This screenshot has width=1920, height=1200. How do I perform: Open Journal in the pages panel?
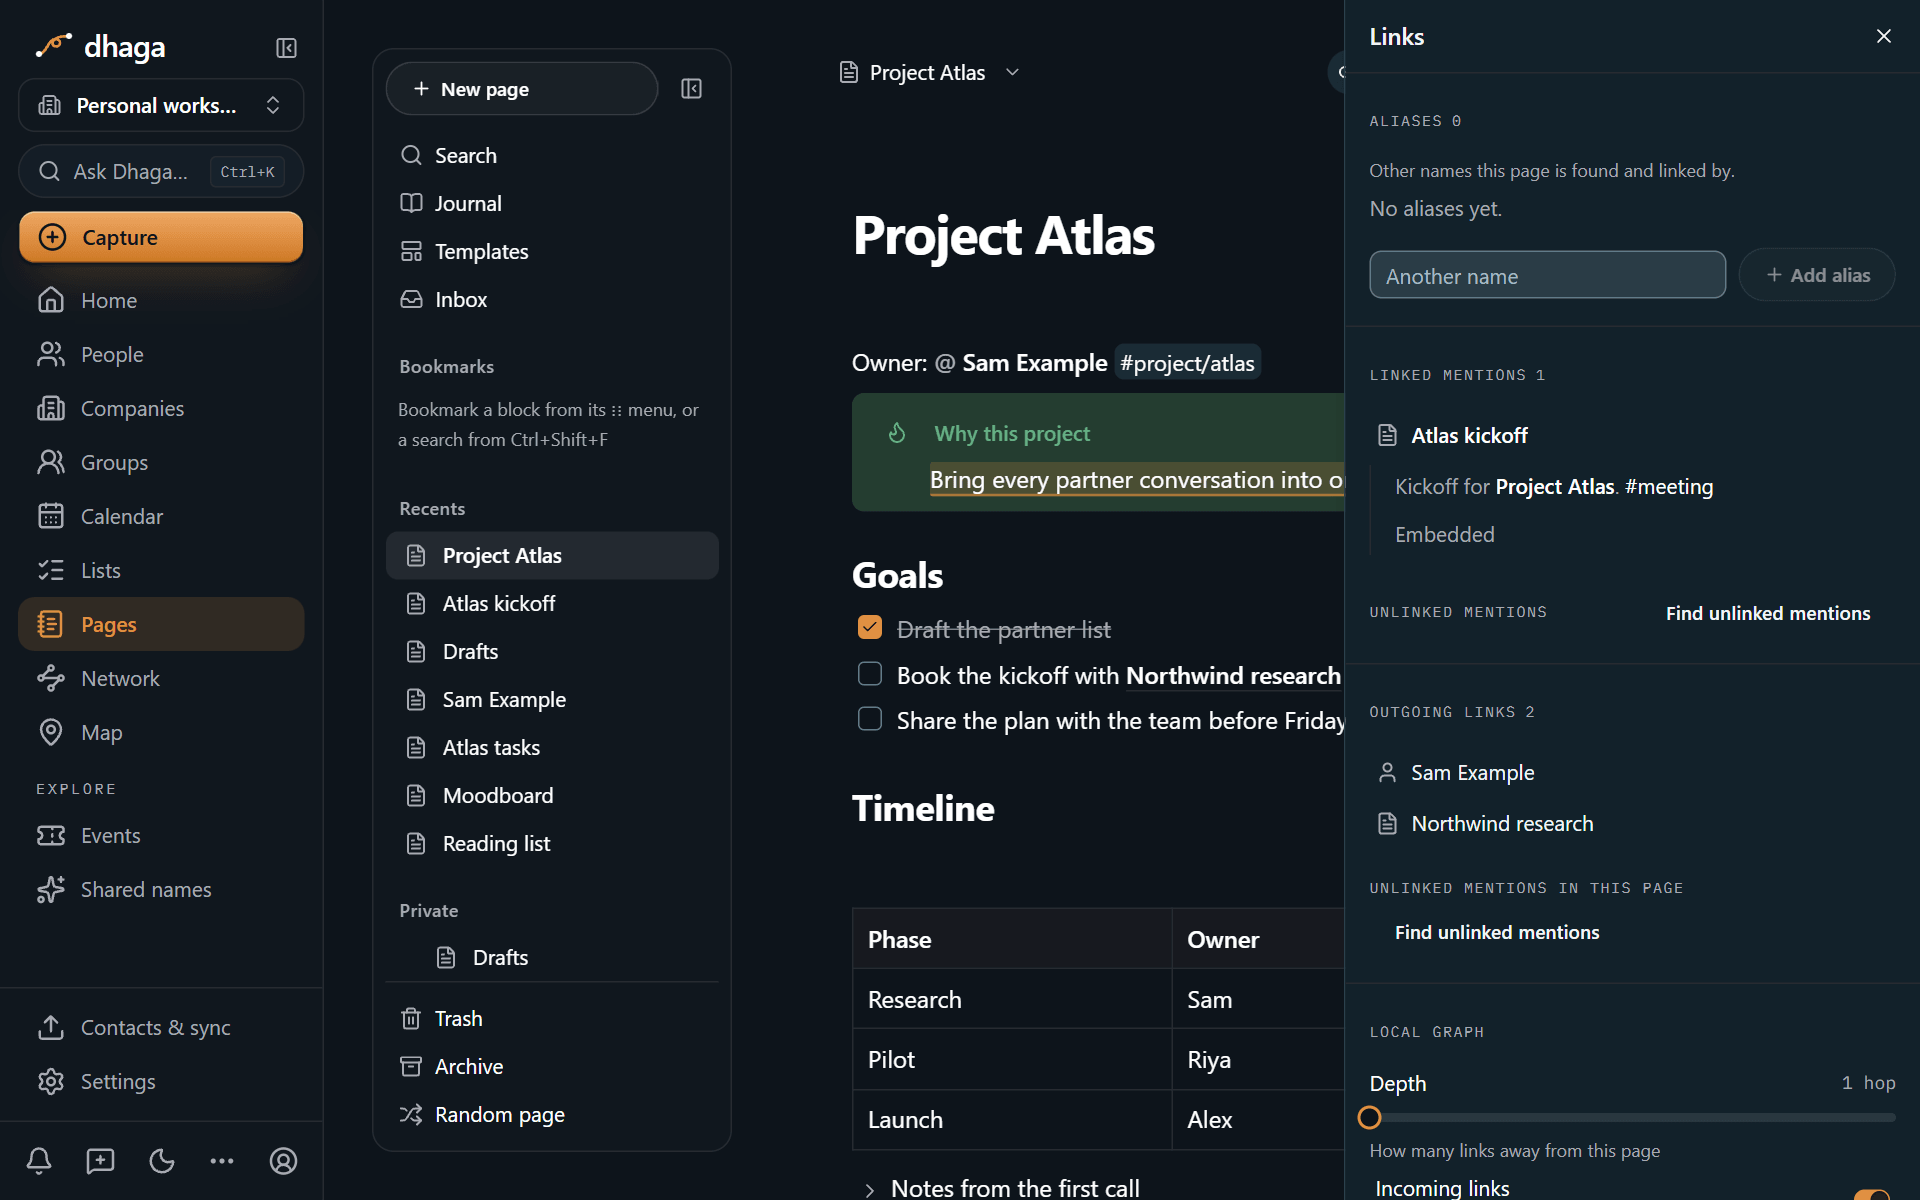(552, 203)
